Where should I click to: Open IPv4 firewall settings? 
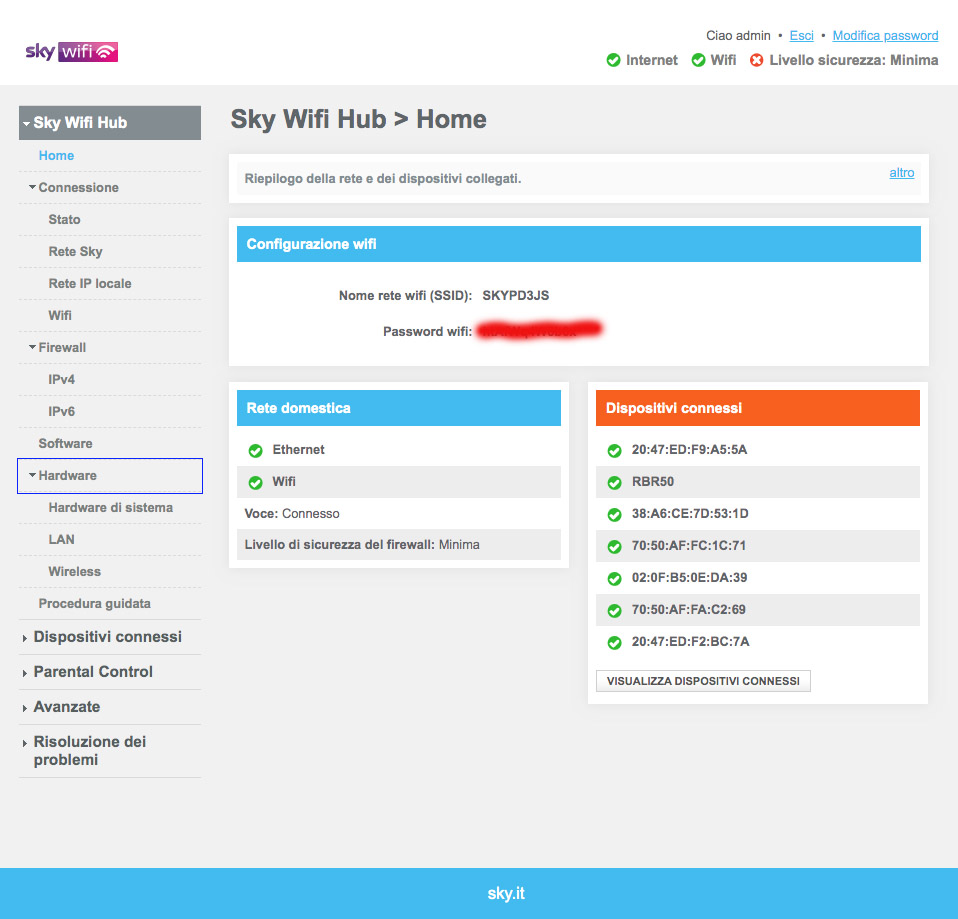click(62, 379)
